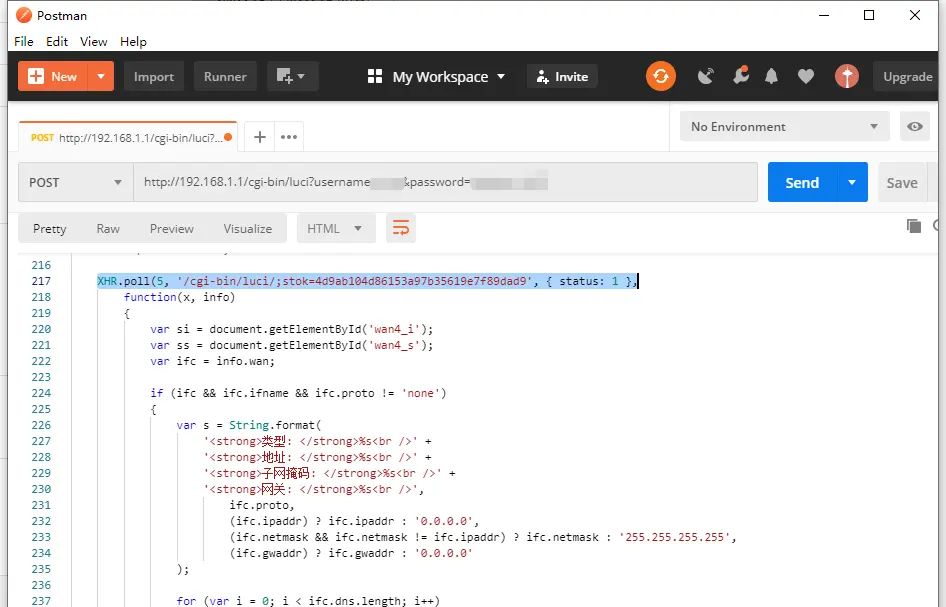
Task: Click the orange sync status icon
Action: pos(661,76)
